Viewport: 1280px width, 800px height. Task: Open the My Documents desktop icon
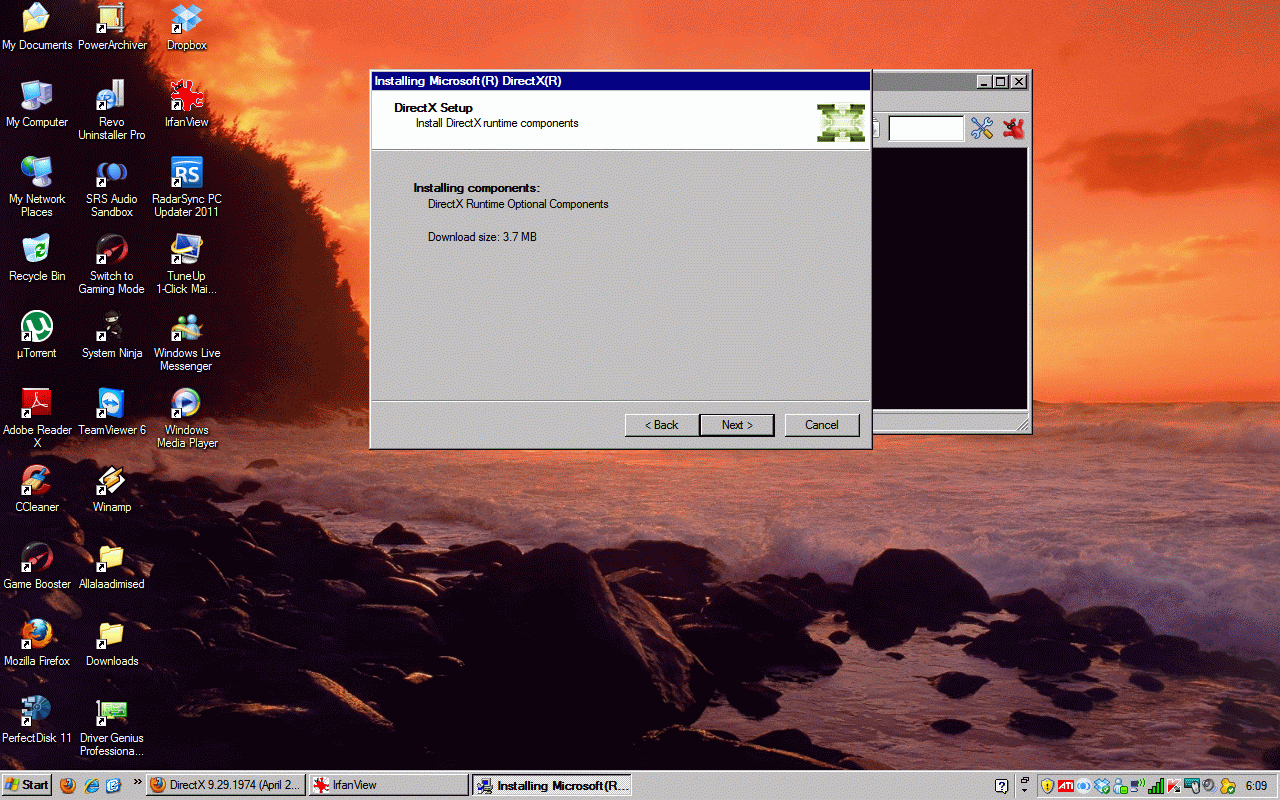(37, 27)
